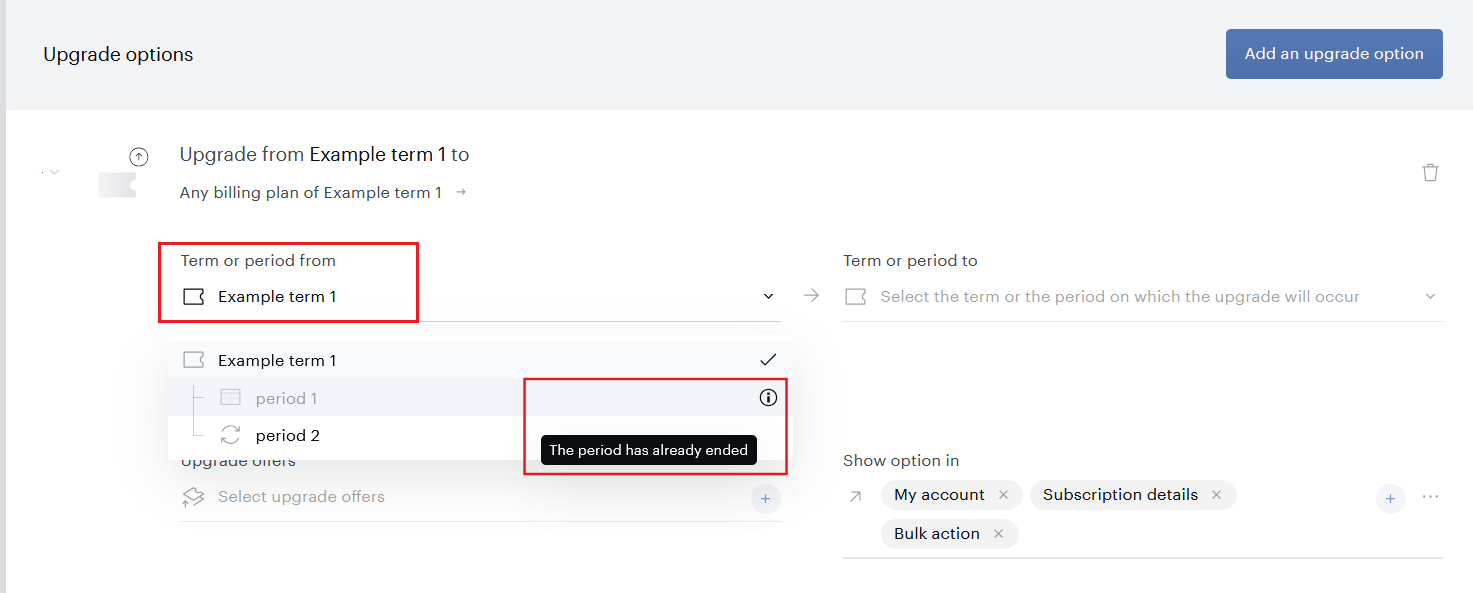Click plus icon in Show option in row
Viewport: 1473px width, 593px height.
1390,497
